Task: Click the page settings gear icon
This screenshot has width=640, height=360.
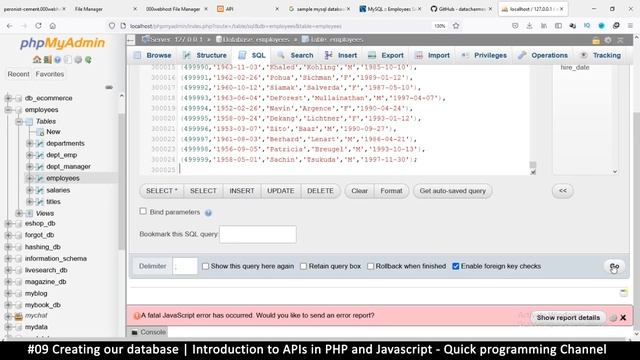Action: pos(608,40)
